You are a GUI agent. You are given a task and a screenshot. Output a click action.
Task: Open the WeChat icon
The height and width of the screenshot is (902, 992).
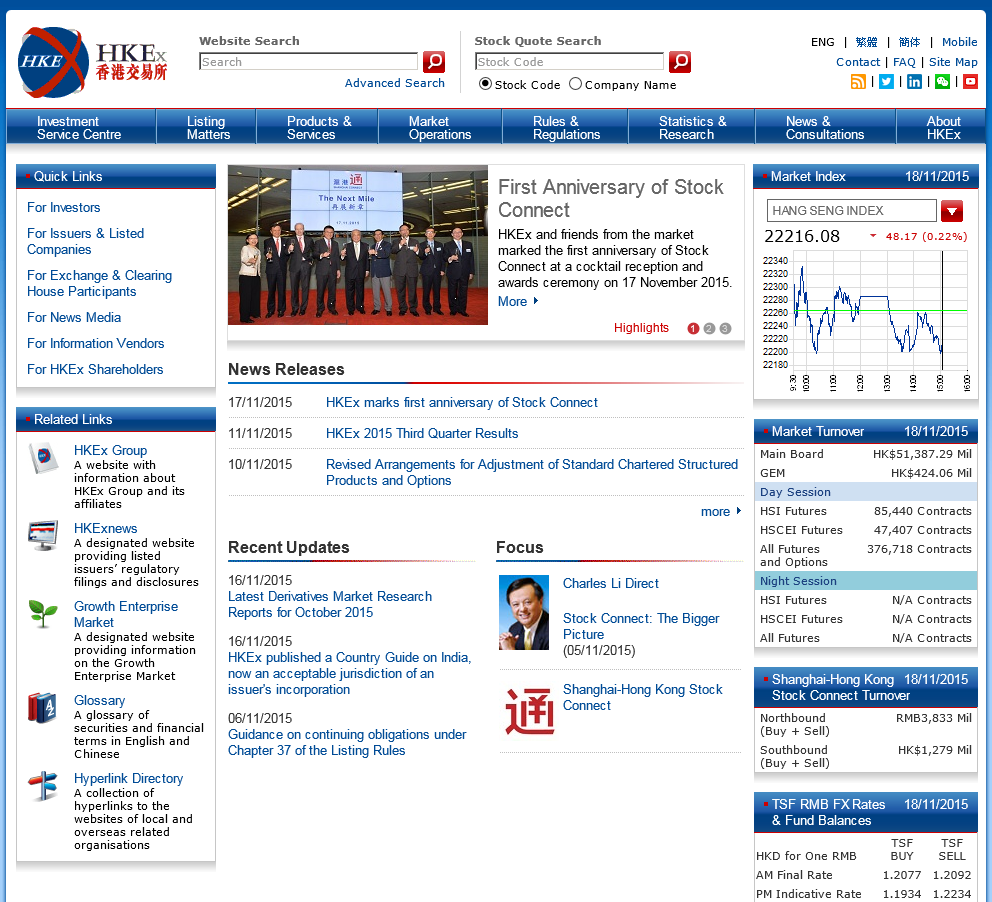point(942,82)
